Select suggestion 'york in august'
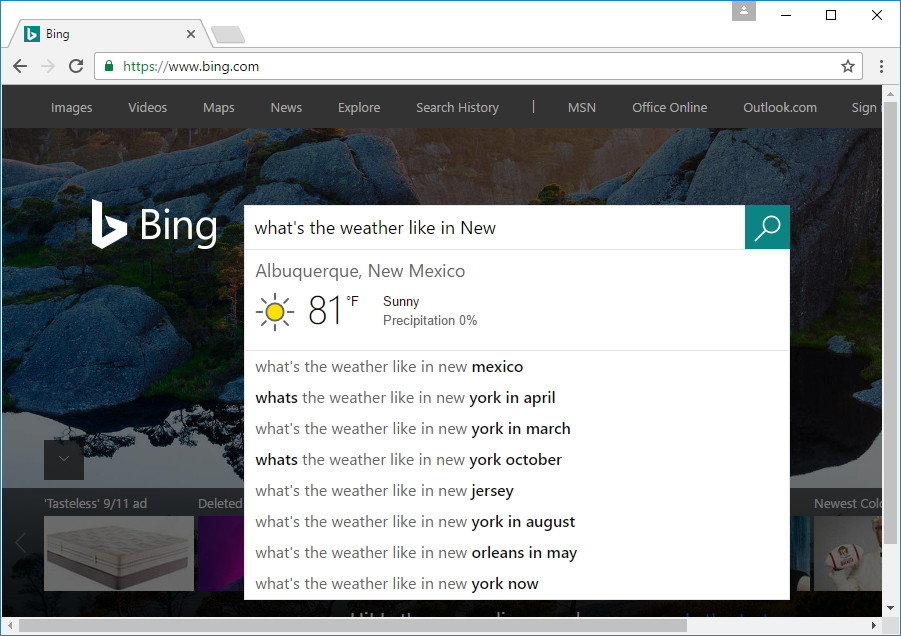 coord(517,522)
